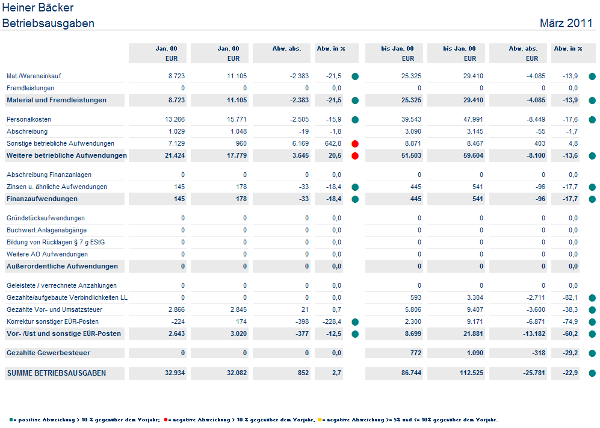
Task: Click the first 'Abw. abs.' column header
Action: [x=282, y=53]
